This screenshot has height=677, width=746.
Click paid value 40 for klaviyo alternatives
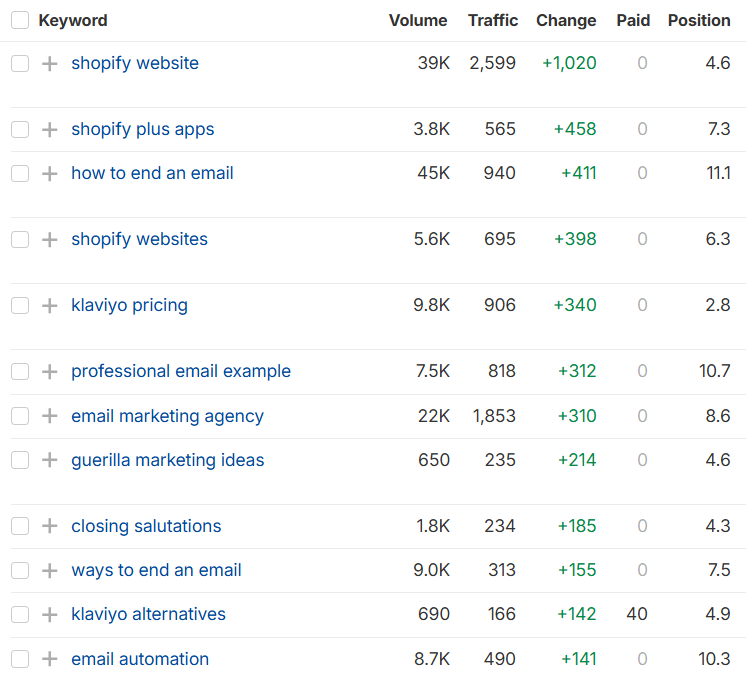click(x=637, y=614)
